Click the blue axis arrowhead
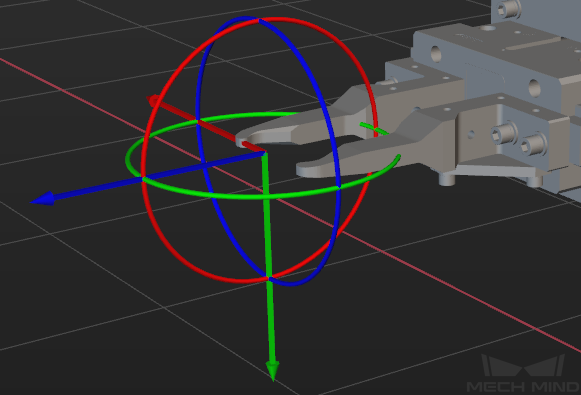 coord(43,199)
